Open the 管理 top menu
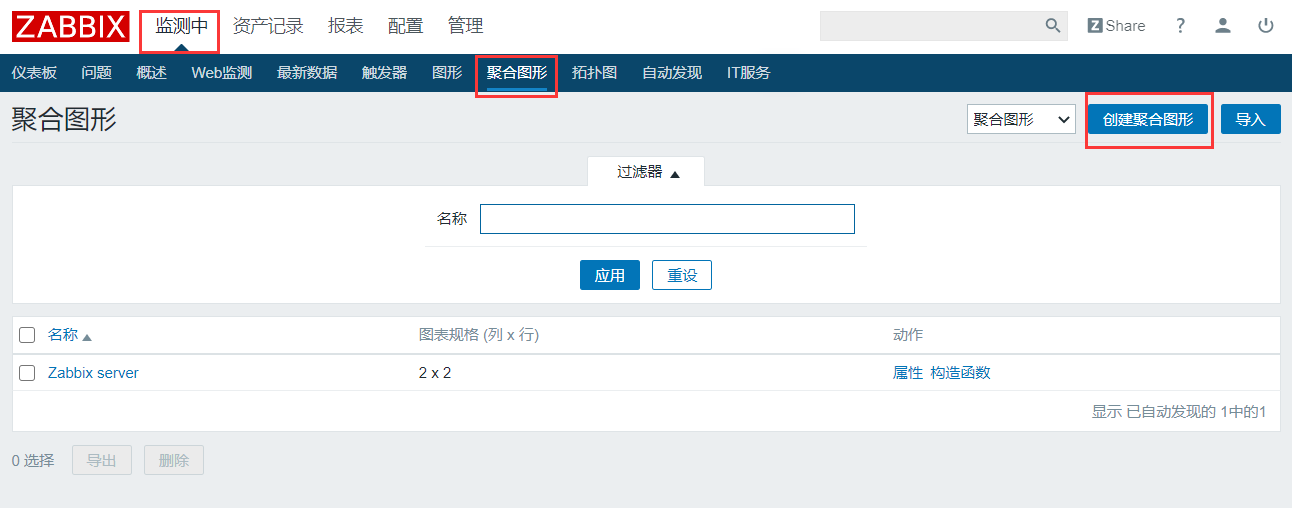Viewport: 1292px width, 508px height. click(x=466, y=26)
